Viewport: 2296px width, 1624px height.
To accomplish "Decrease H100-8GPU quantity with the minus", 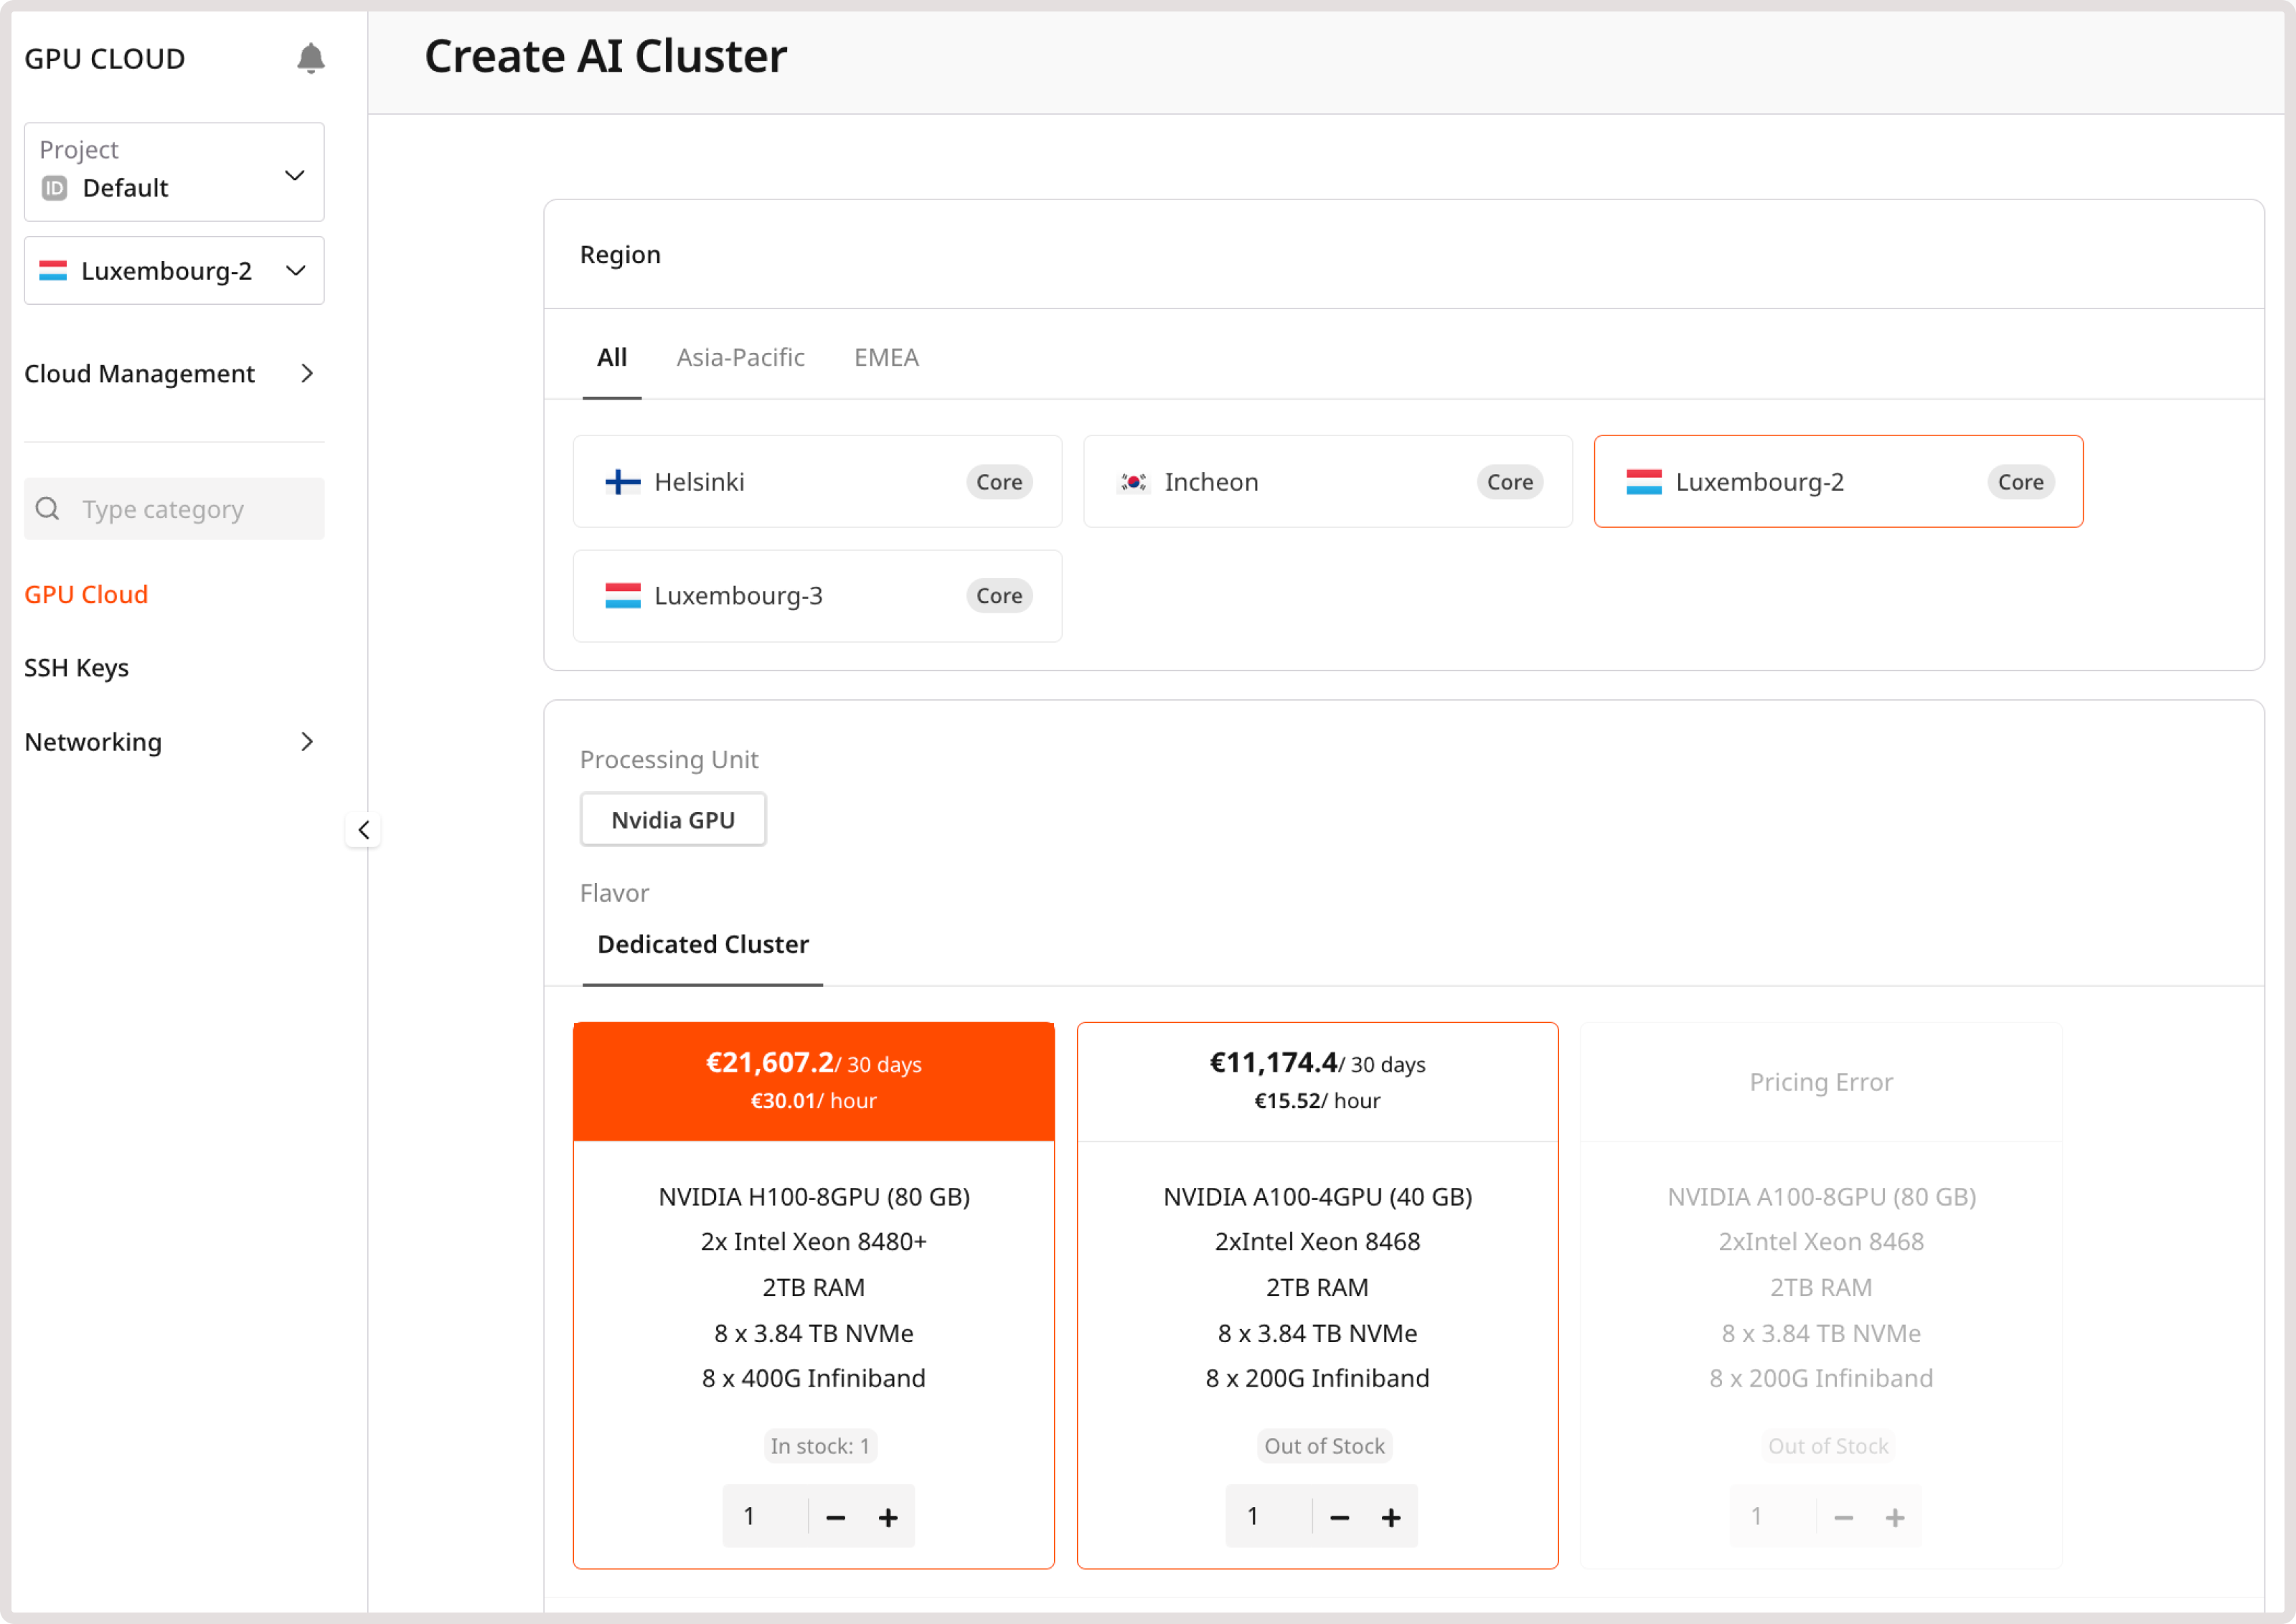I will 836,1517.
